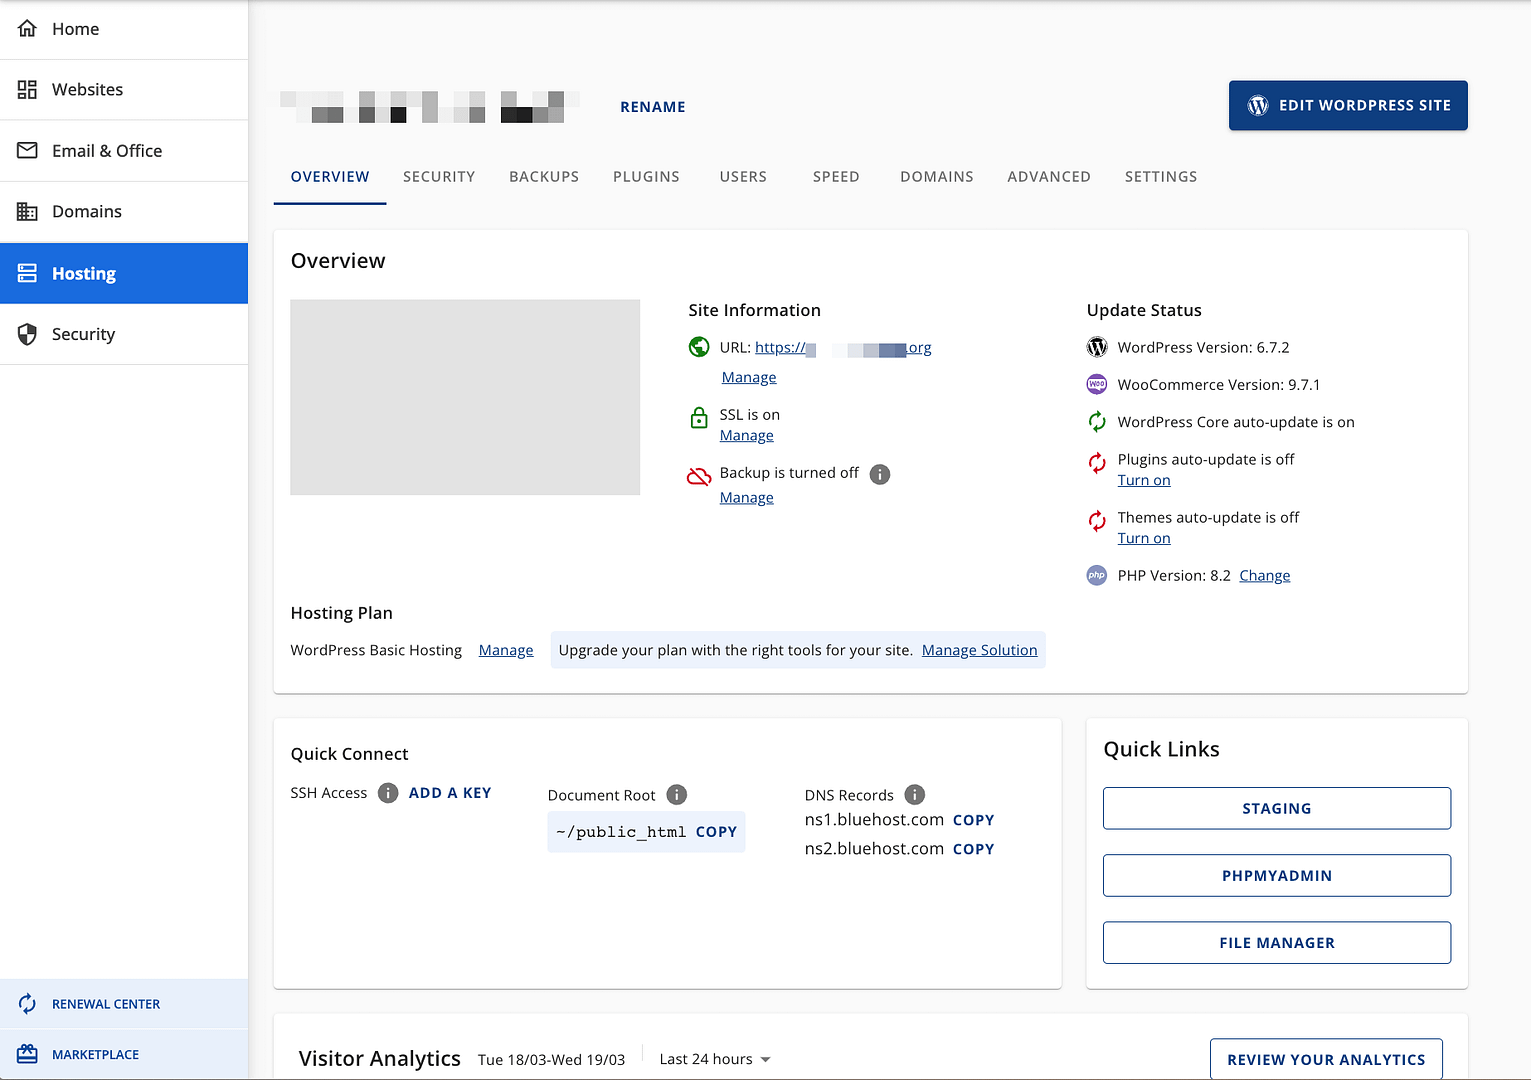
Task: Open phpMyAdmin from Quick Links
Action: click(x=1277, y=875)
